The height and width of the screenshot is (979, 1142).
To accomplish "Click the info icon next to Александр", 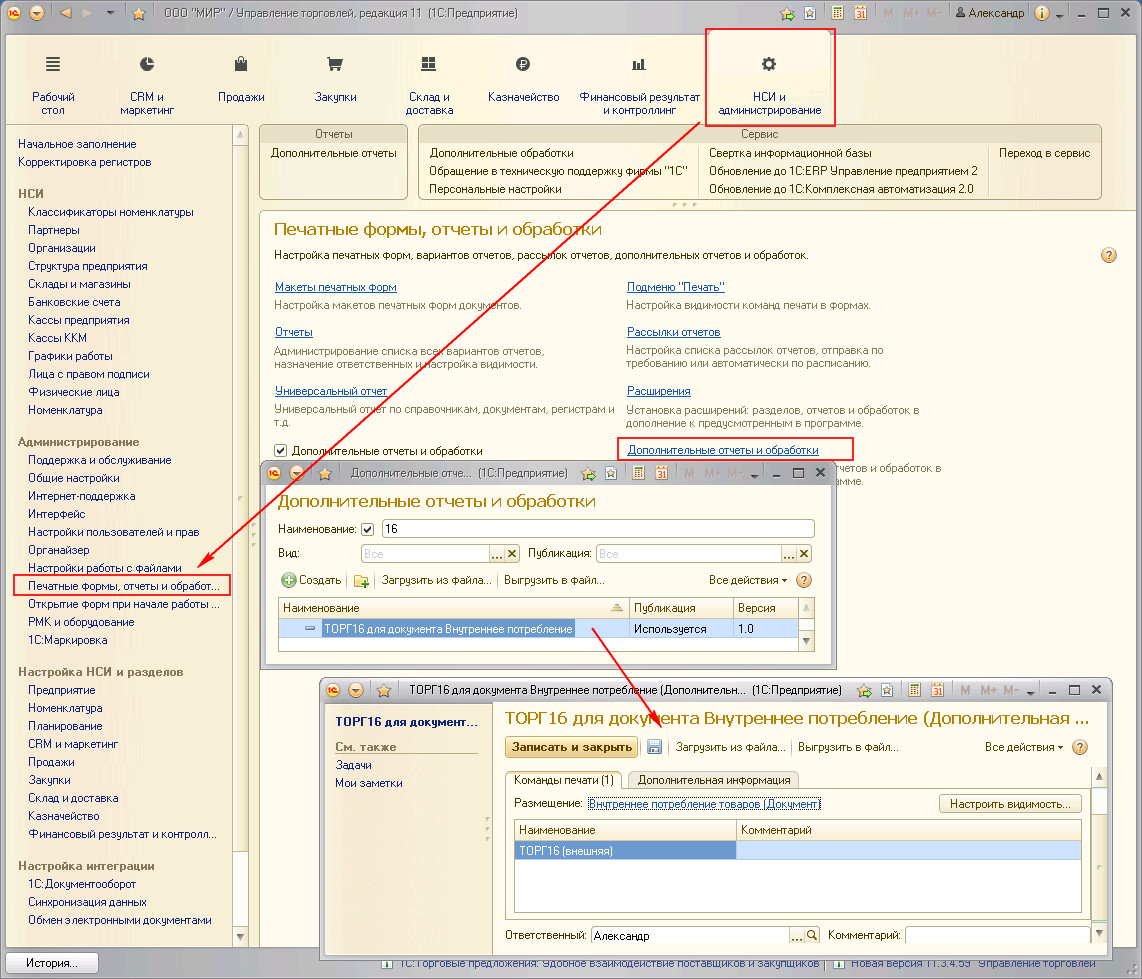I will (1042, 13).
